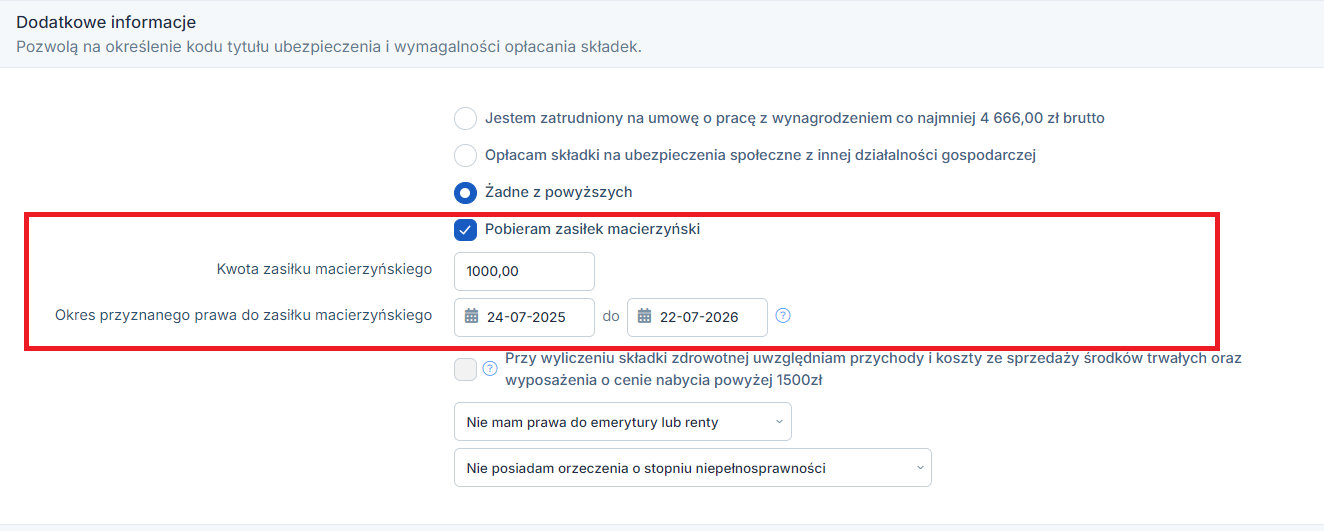Click the end date field showing 22-07-2026
Screen dimensions: 1324x531
(697, 317)
